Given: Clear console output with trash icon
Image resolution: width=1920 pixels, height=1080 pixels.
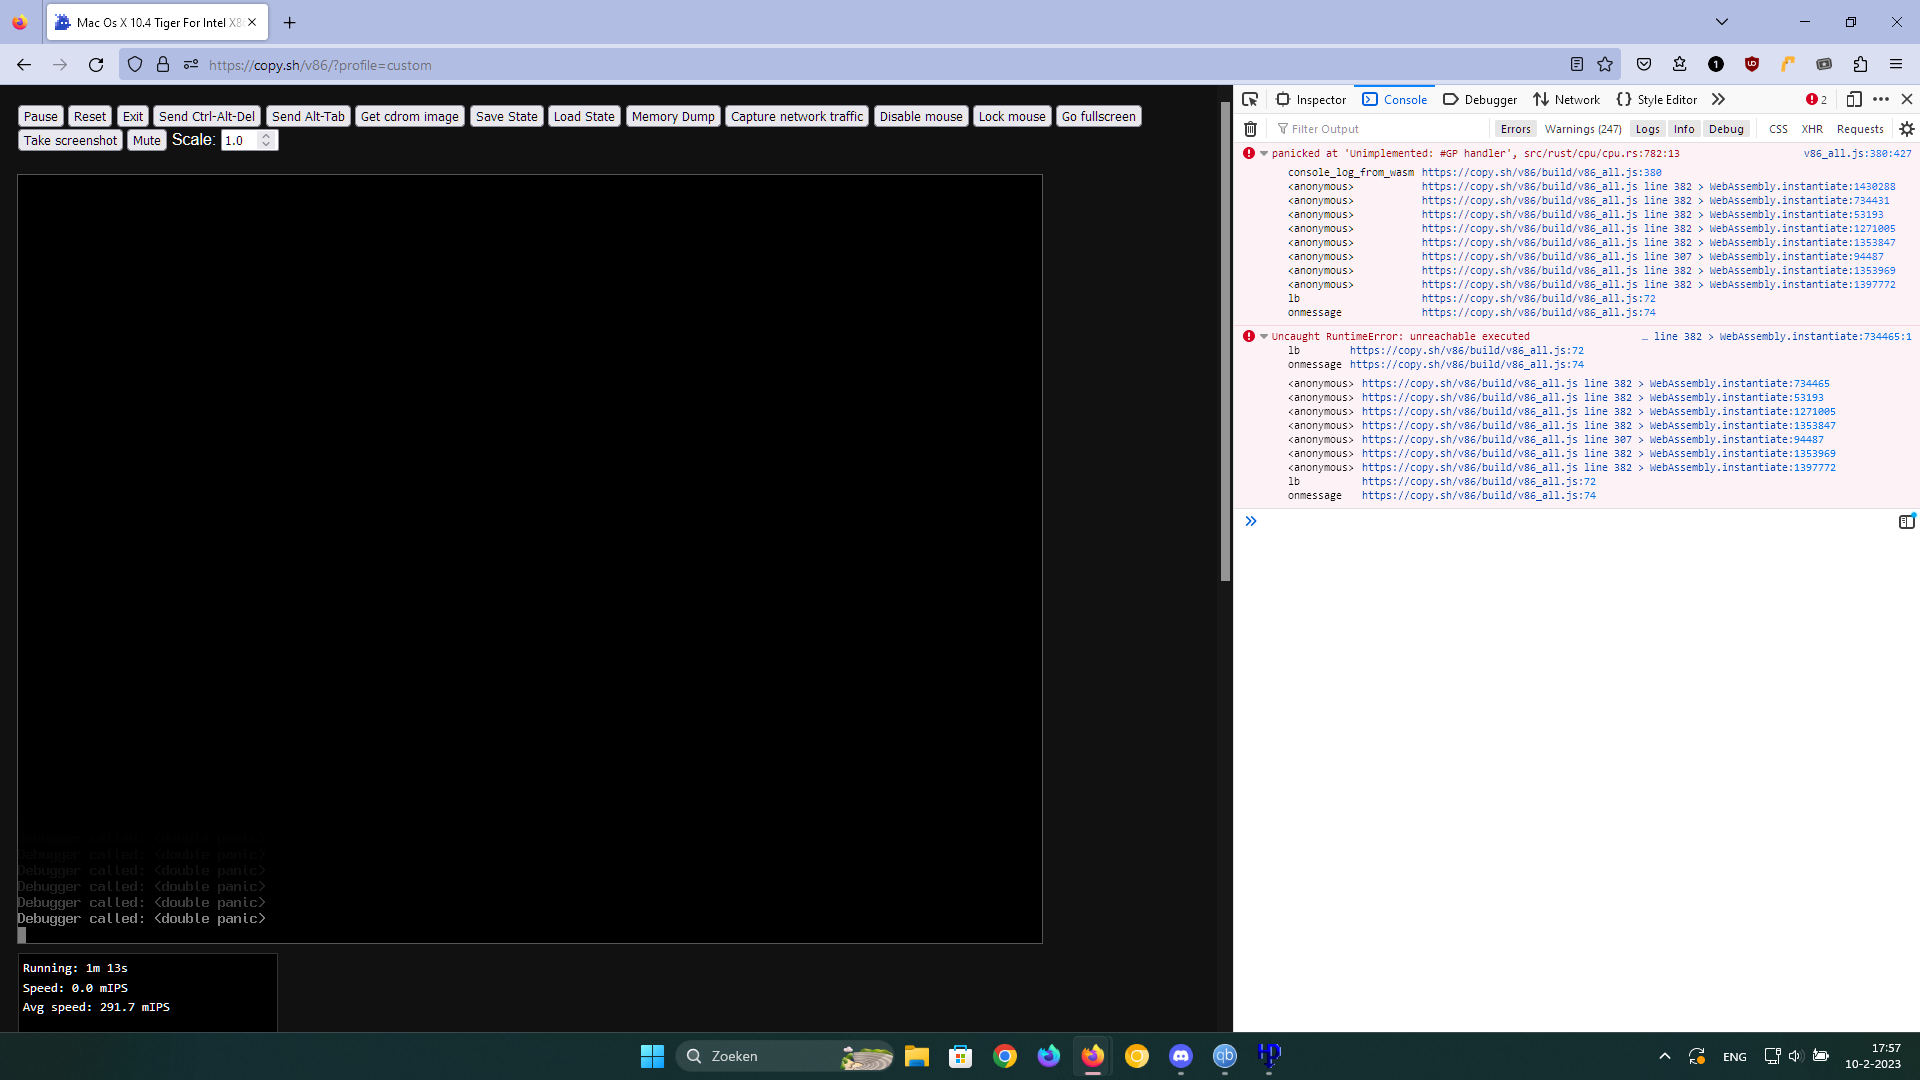Looking at the screenshot, I should click(x=1250, y=129).
